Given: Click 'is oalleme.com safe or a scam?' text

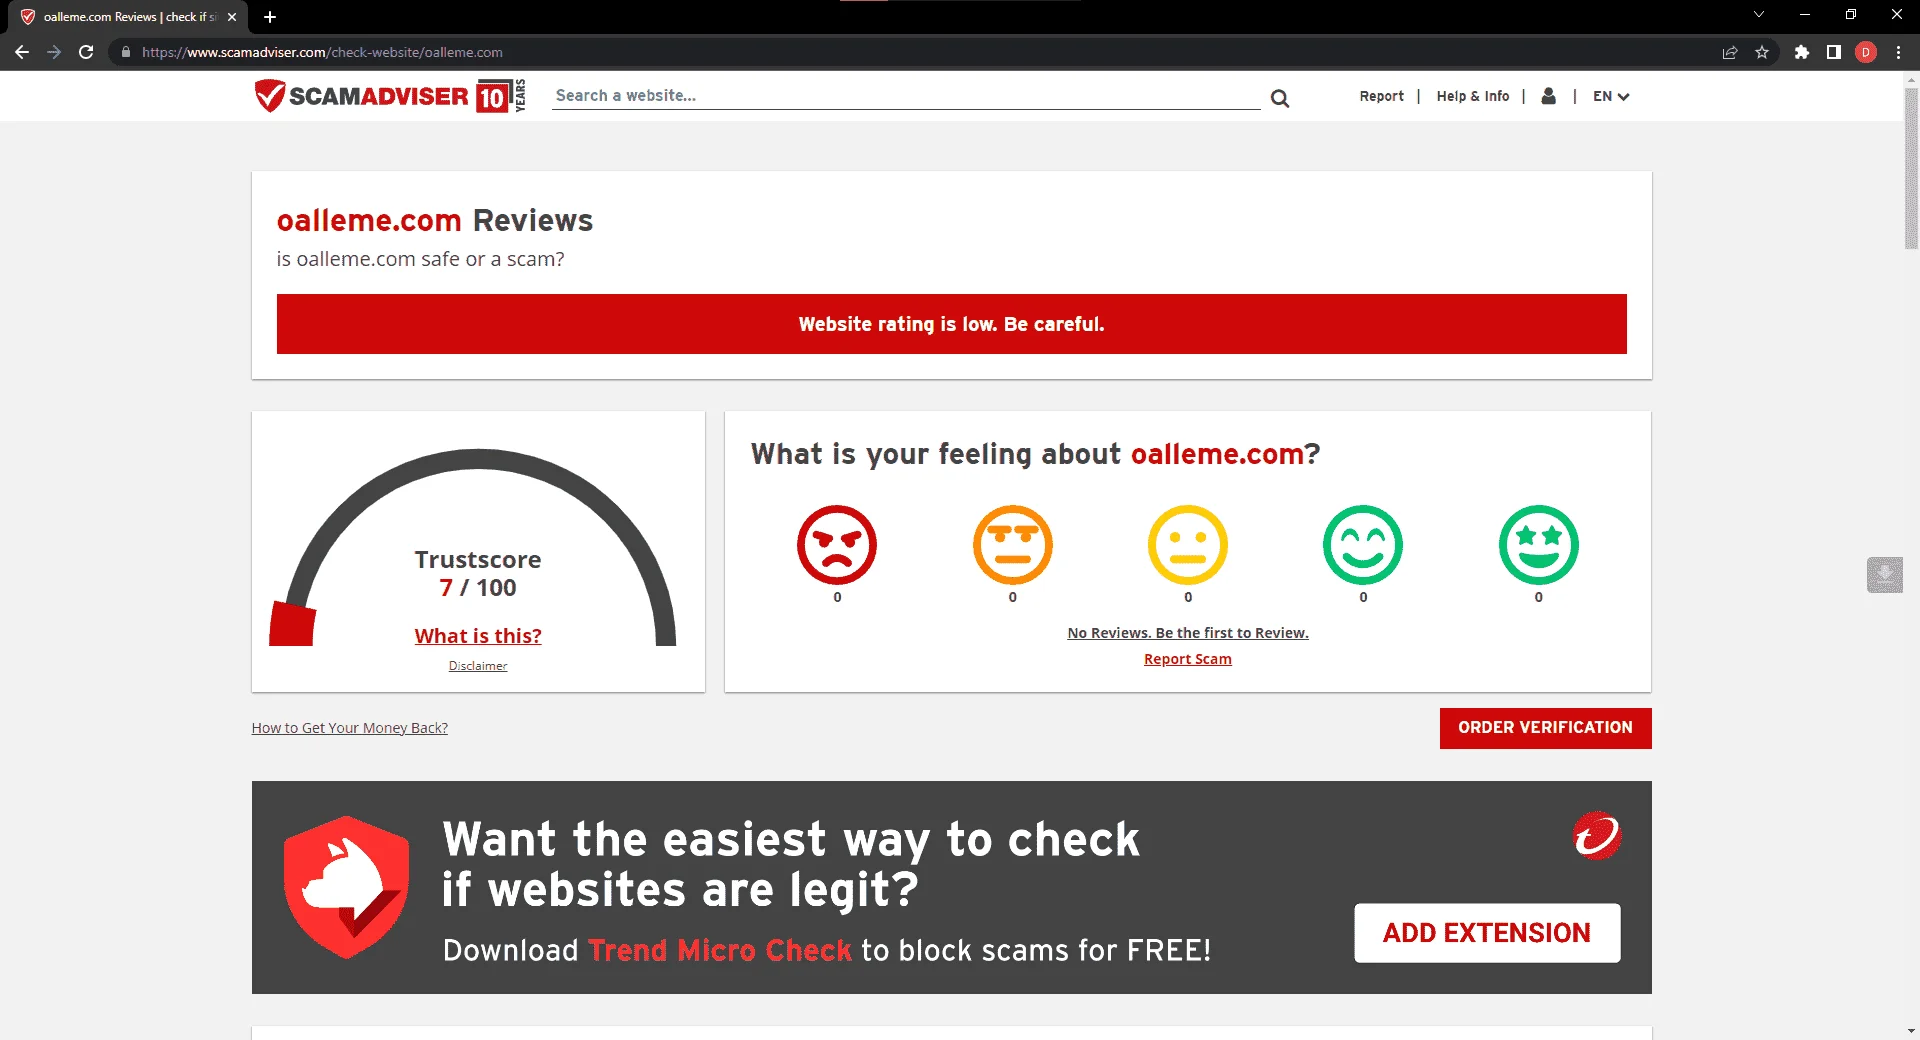Looking at the screenshot, I should 421,259.
